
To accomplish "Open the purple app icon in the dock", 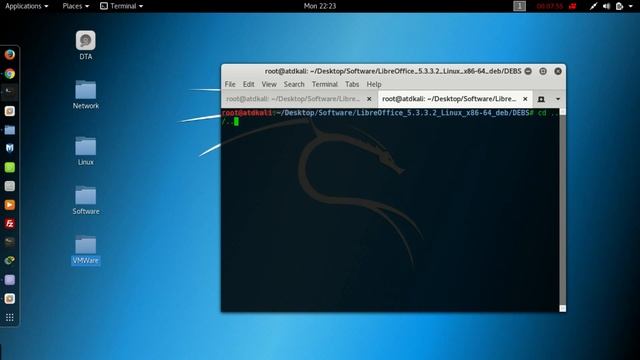I will pyautogui.click(x=10, y=280).
